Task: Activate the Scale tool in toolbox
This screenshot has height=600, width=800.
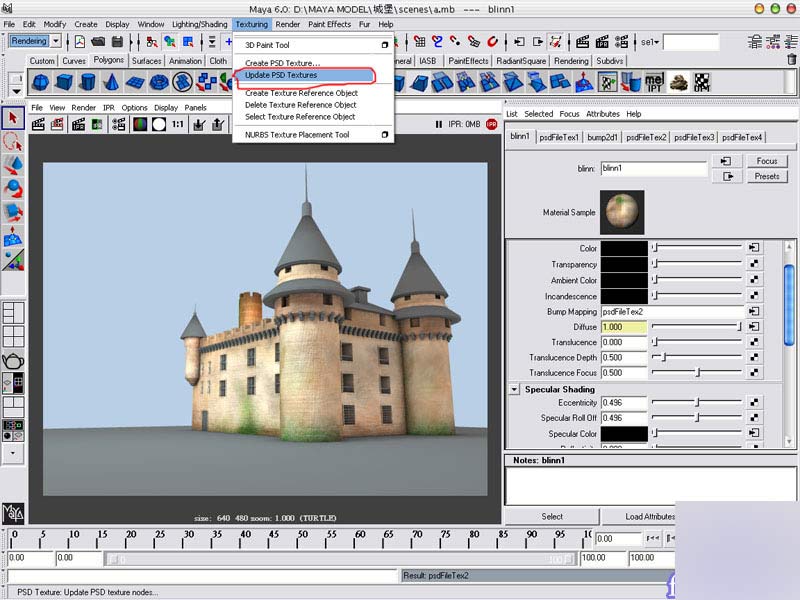Action: [x=13, y=212]
